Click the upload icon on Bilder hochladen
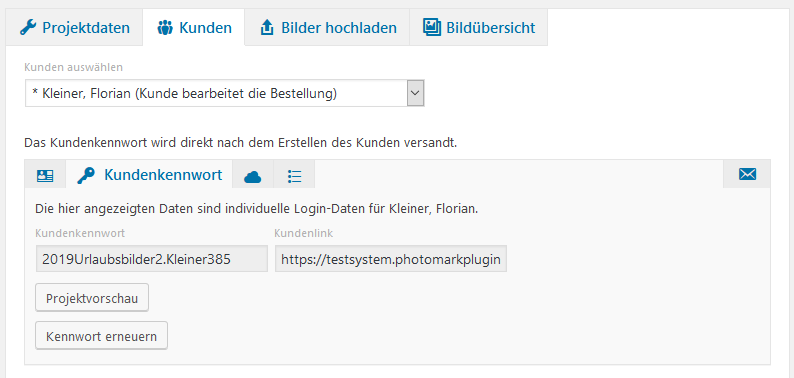Viewport: 794px width, 378px height. (266, 27)
